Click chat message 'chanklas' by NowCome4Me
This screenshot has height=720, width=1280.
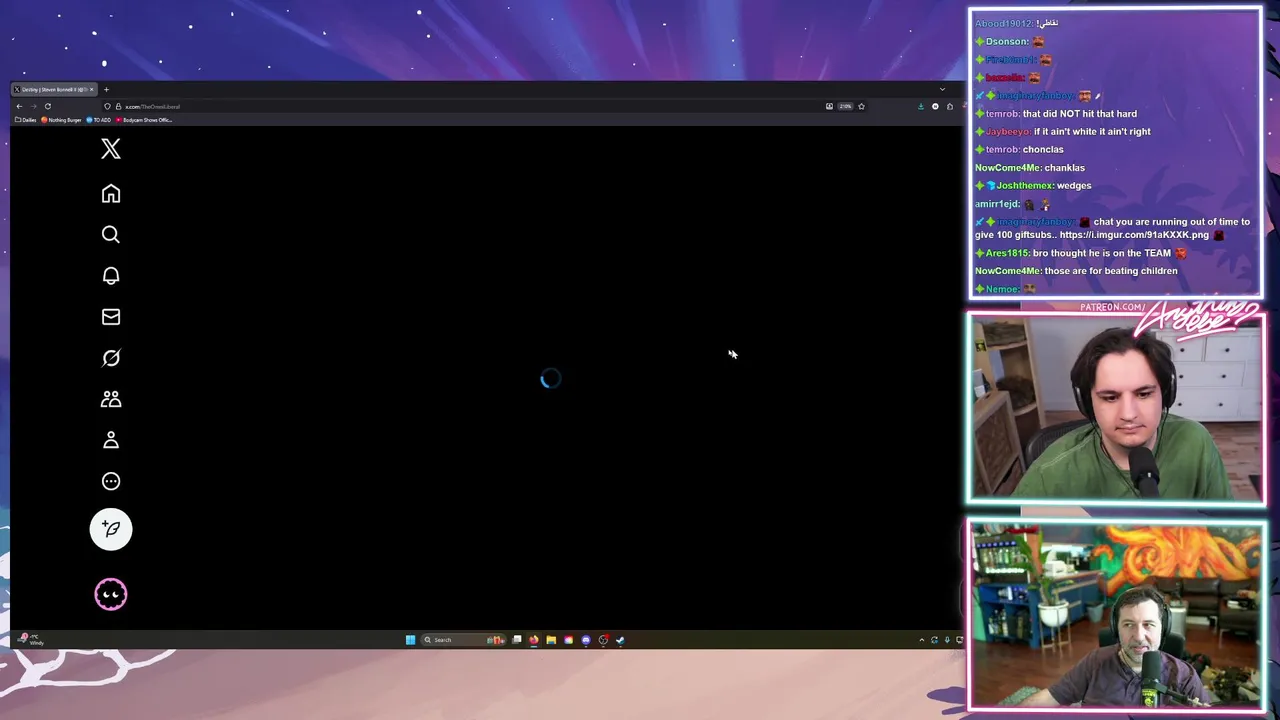pos(1064,167)
